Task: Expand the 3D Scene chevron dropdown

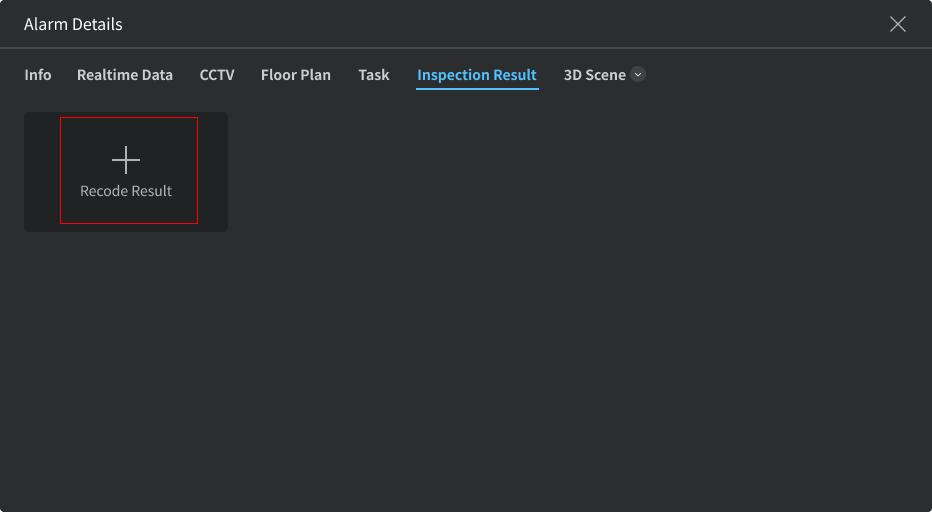Action: click(638, 75)
